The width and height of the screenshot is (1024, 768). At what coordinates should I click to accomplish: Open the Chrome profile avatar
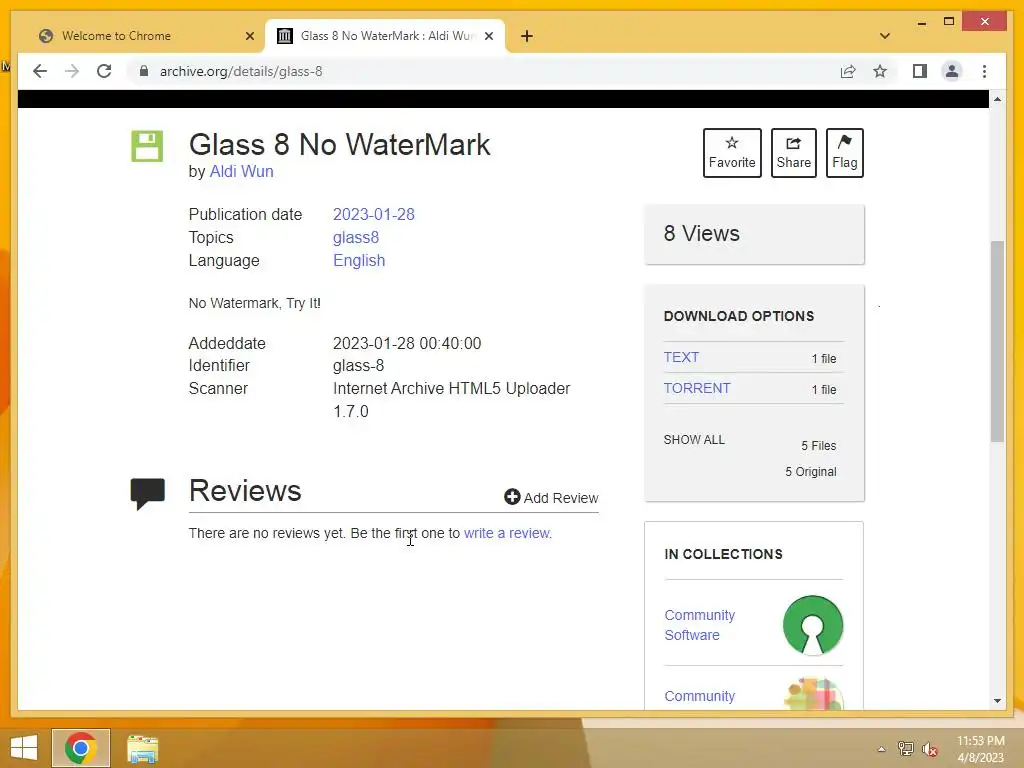pos(952,71)
